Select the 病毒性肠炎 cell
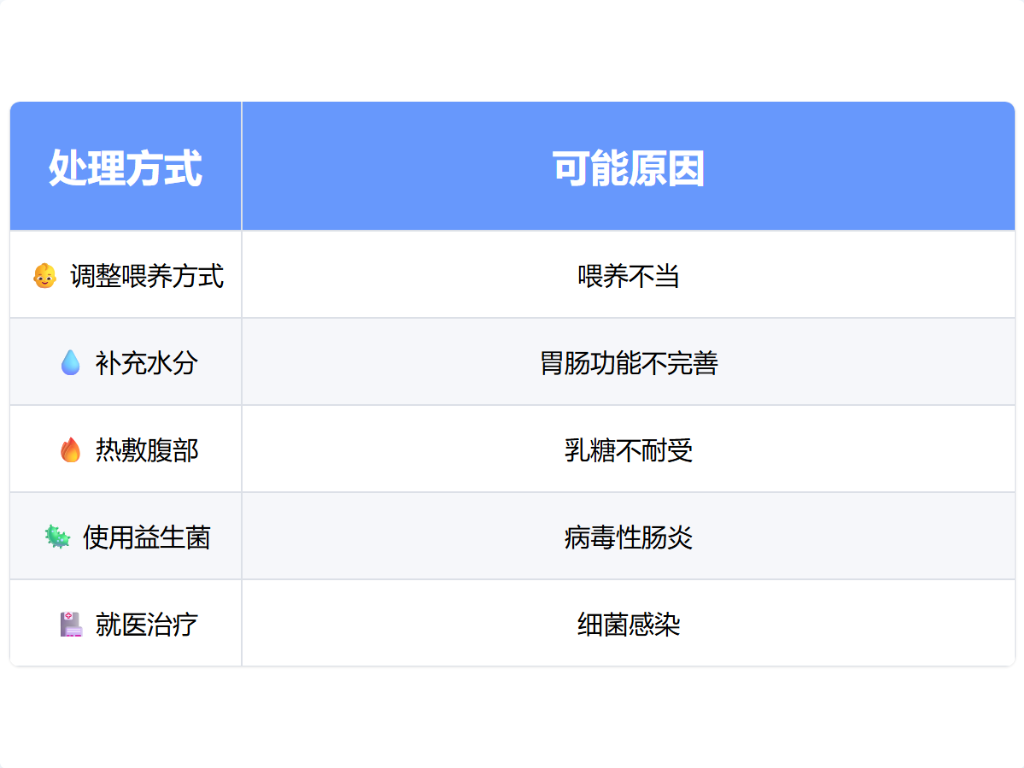Image resolution: width=1024 pixels, height=768 pixels. pos(628,538)
